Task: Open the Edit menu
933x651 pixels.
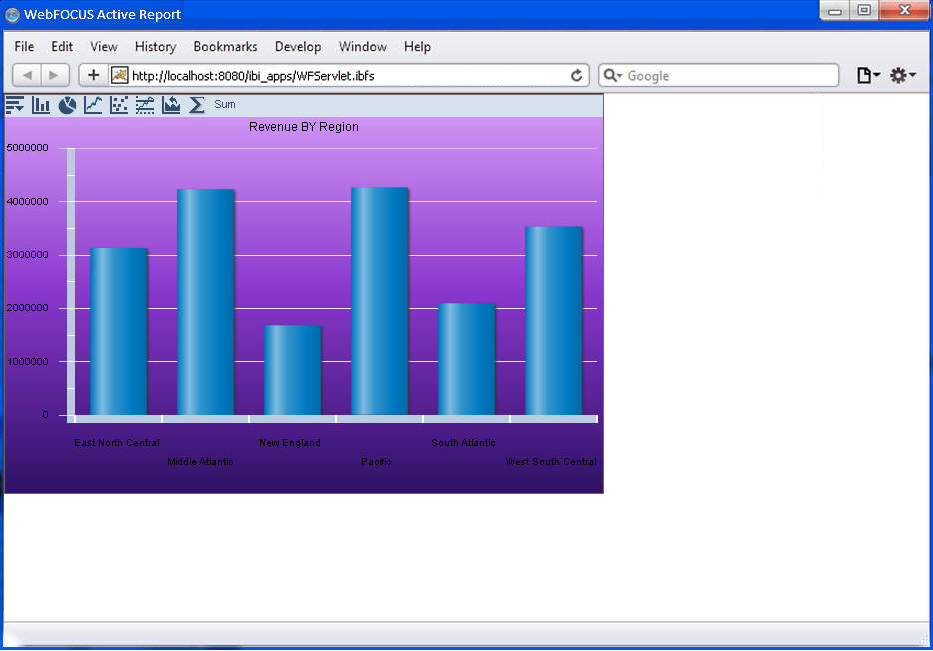Action: click(x=62, y=46)
